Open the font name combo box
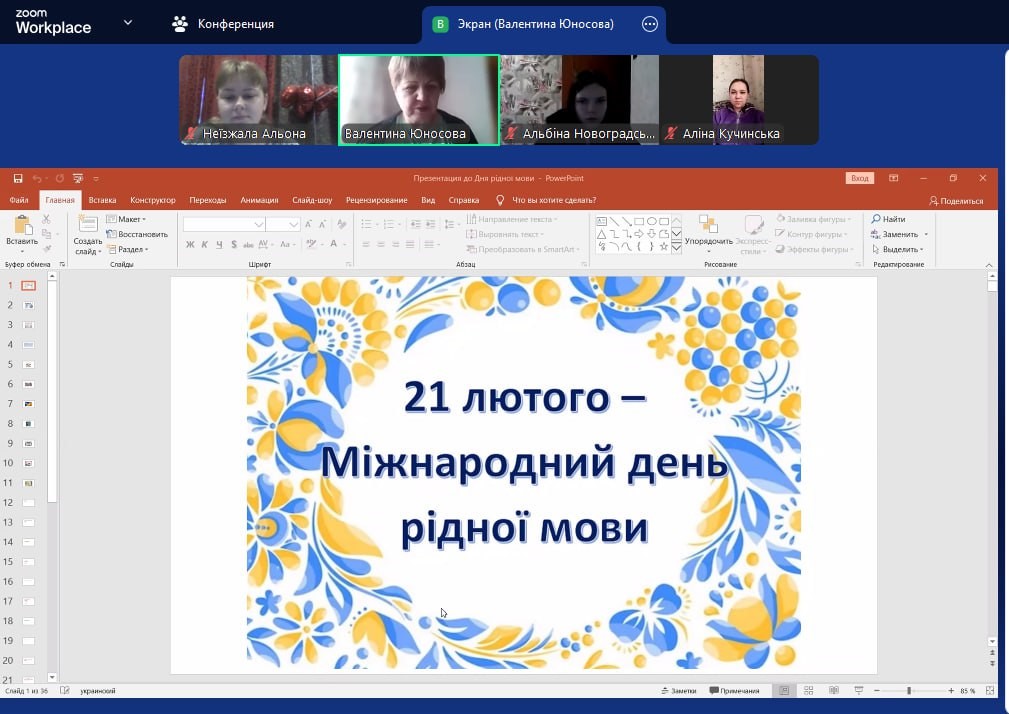Viewport: 1009px width, 714px height. tap(224, 224)
